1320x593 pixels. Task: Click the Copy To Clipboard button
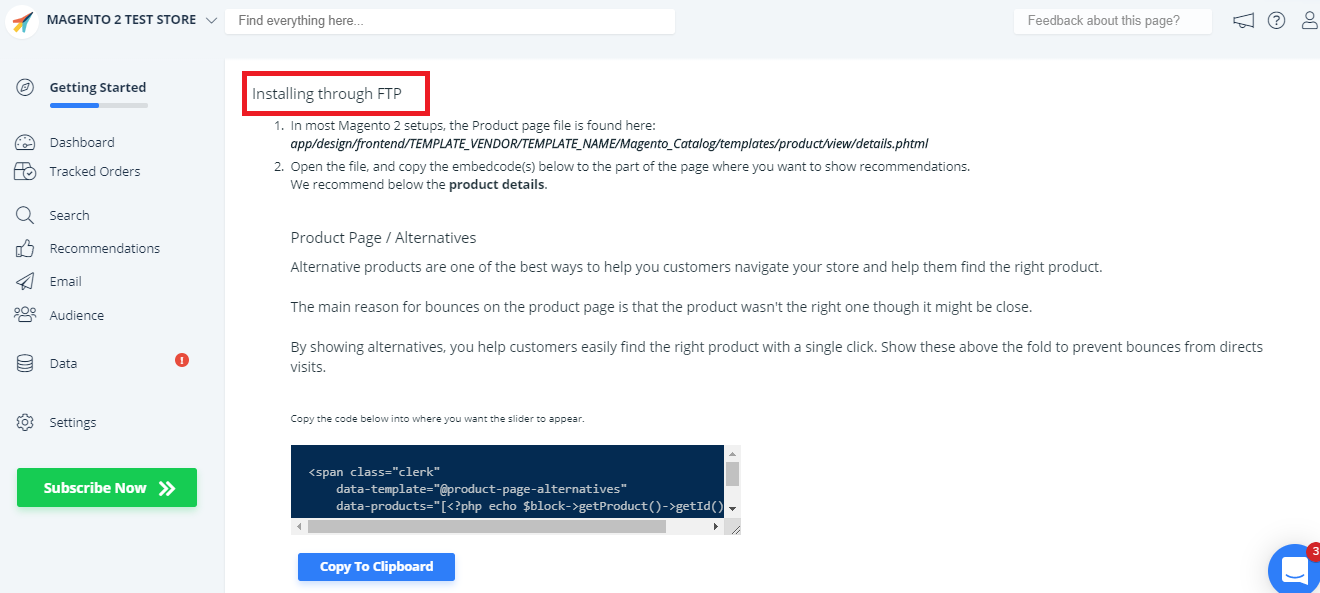click(376, 567)
